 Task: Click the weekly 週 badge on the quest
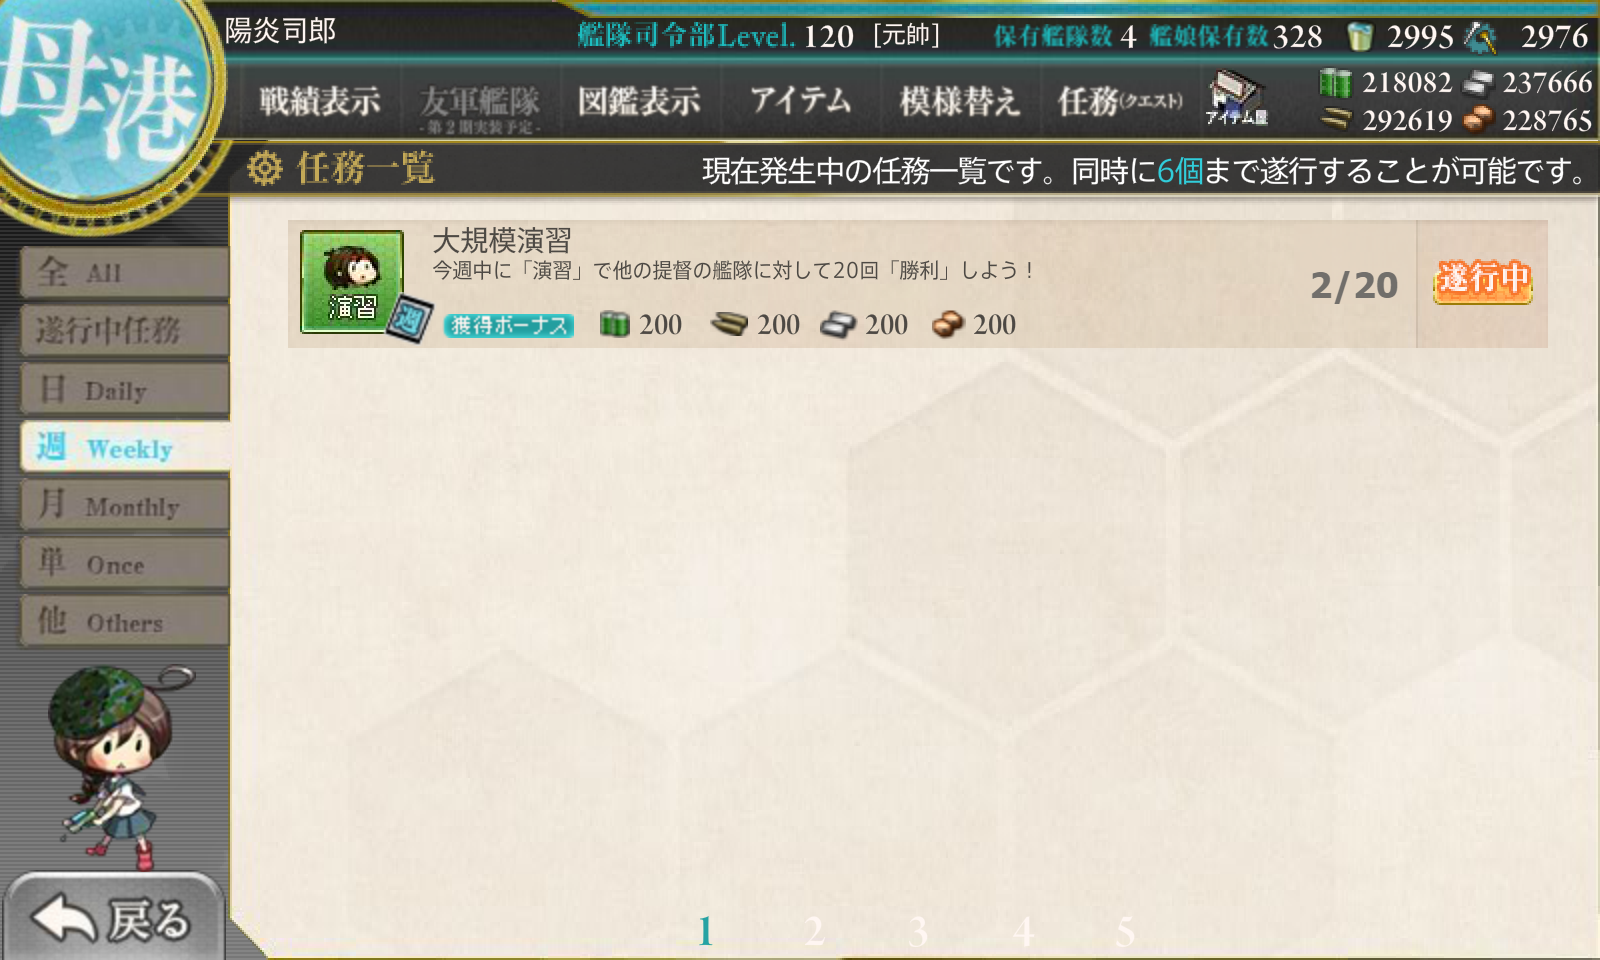[x=409, y=320]
